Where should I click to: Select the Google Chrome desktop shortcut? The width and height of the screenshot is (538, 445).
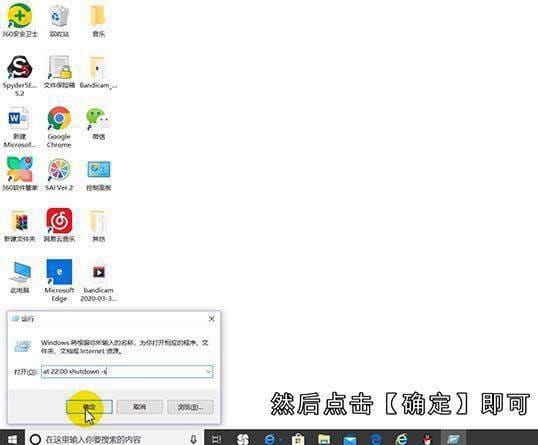coord(59,127)
